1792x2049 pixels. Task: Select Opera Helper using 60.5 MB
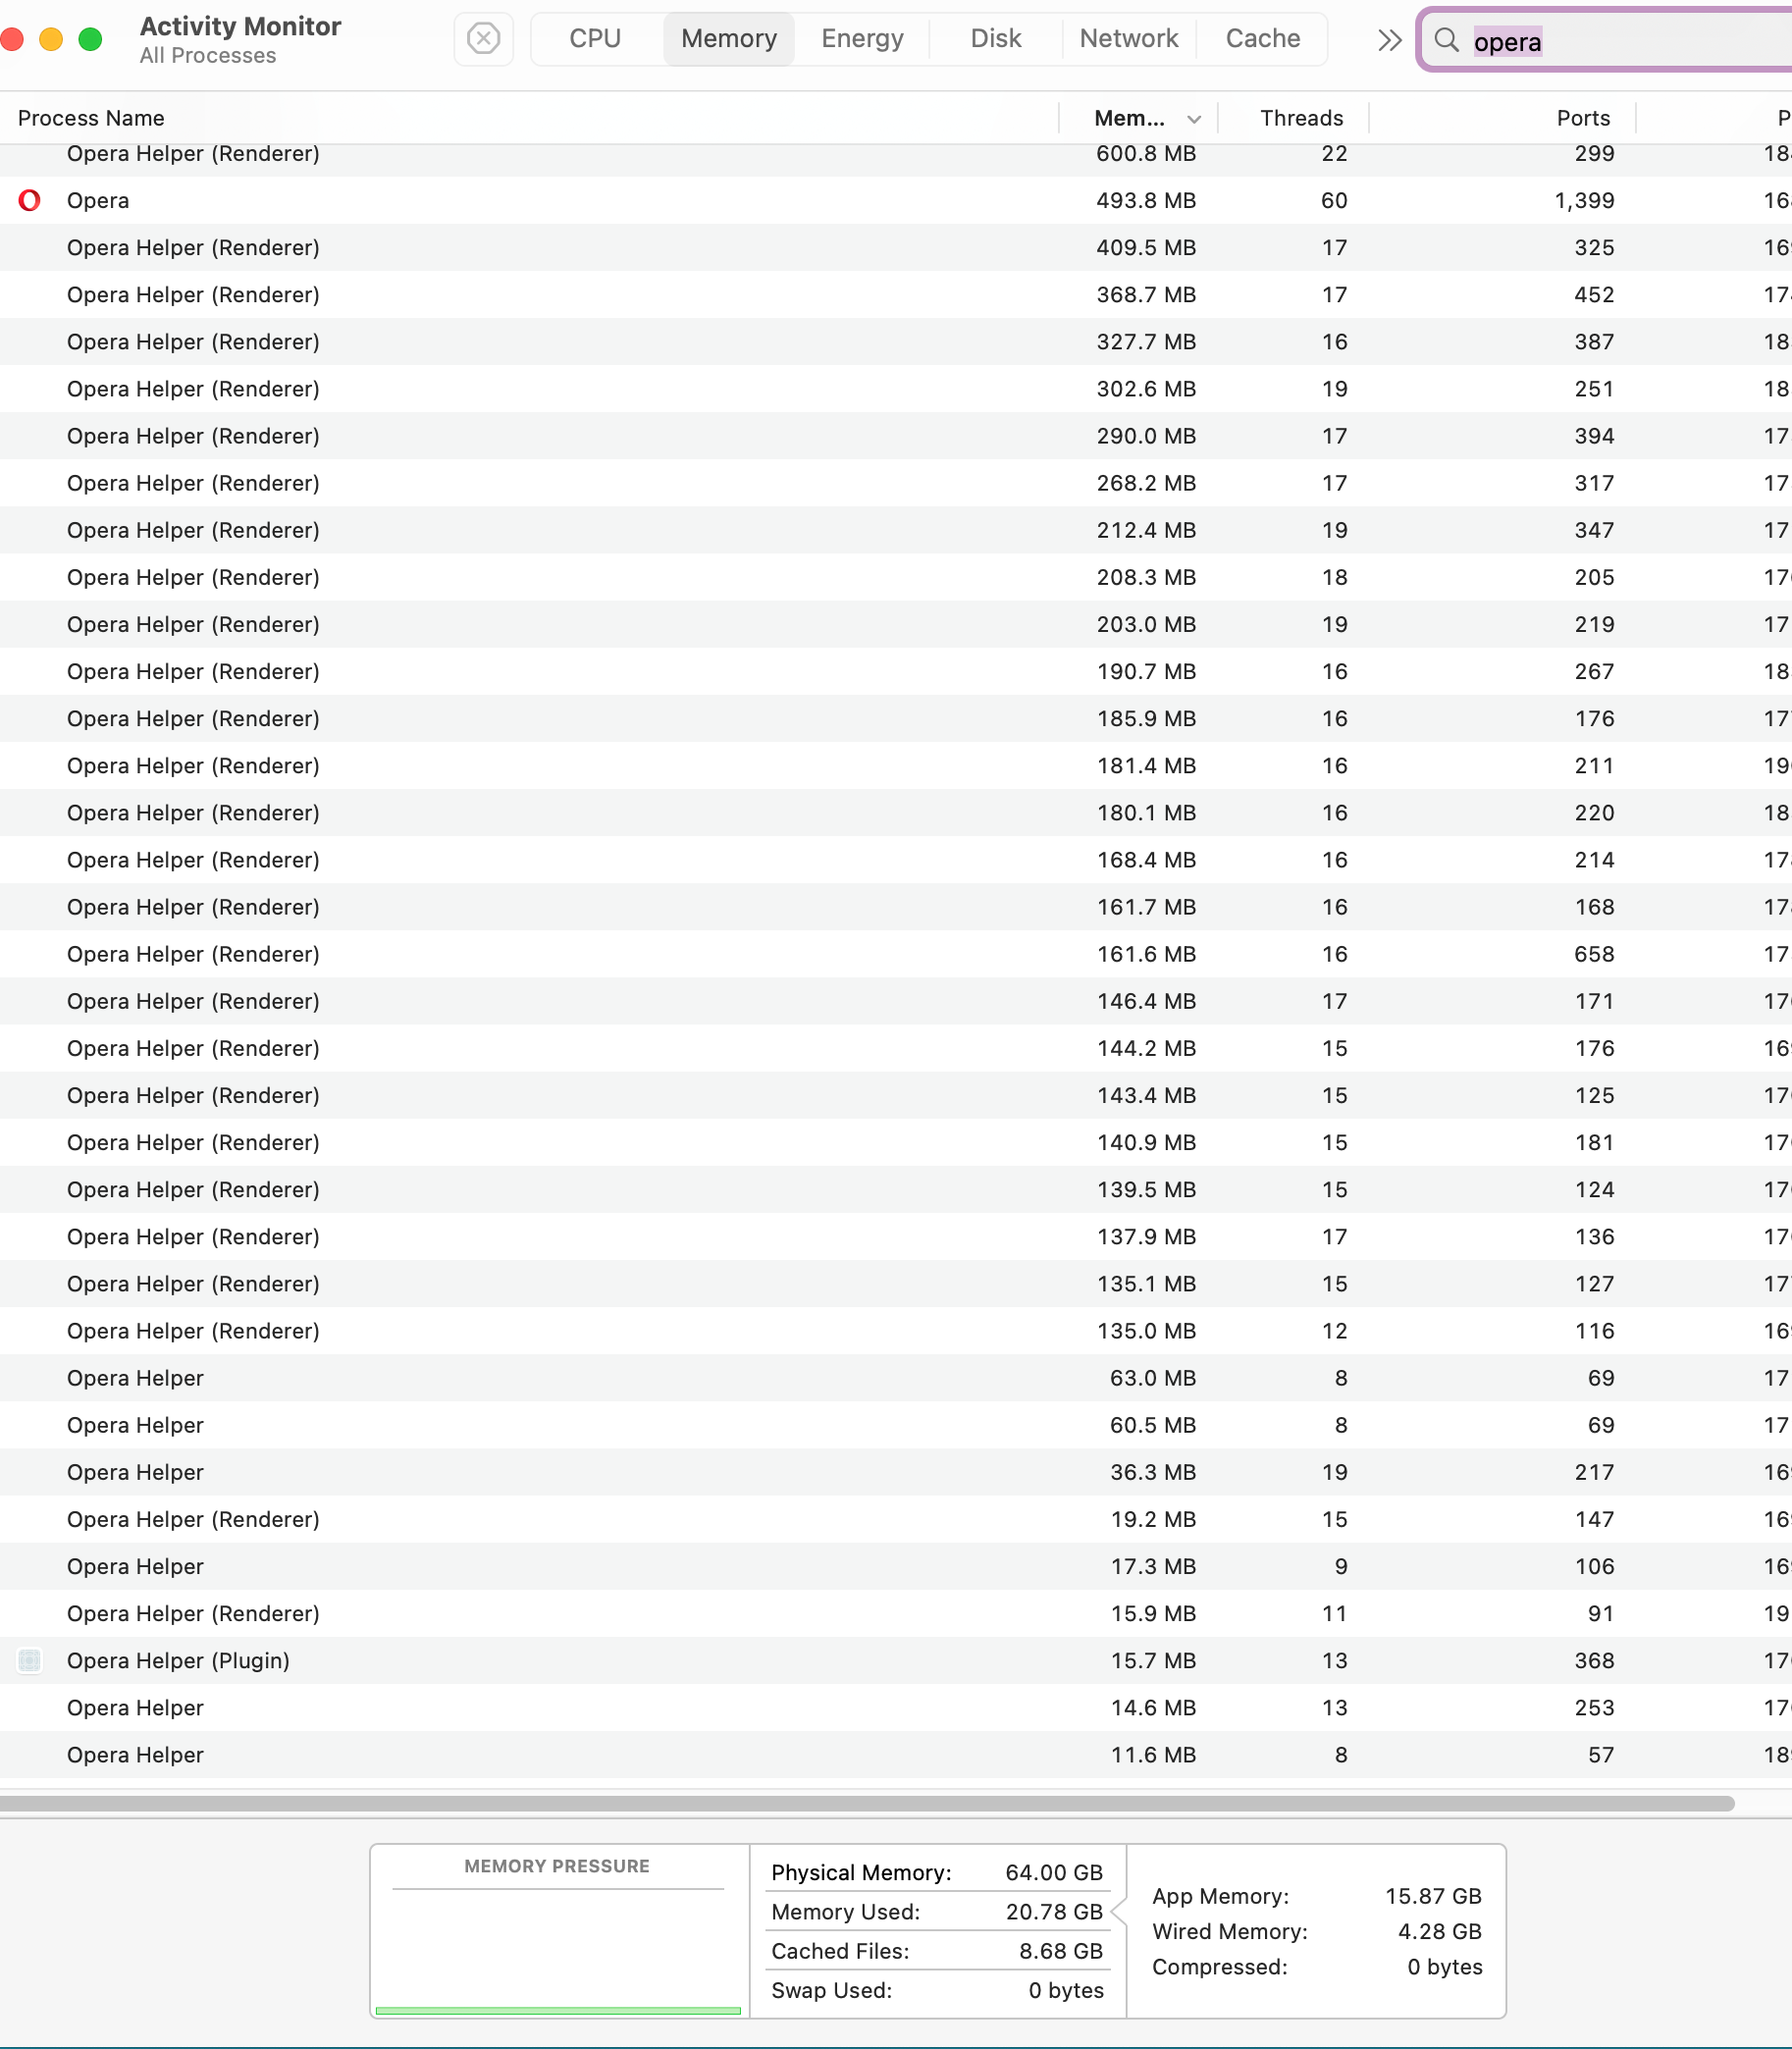896,1425
